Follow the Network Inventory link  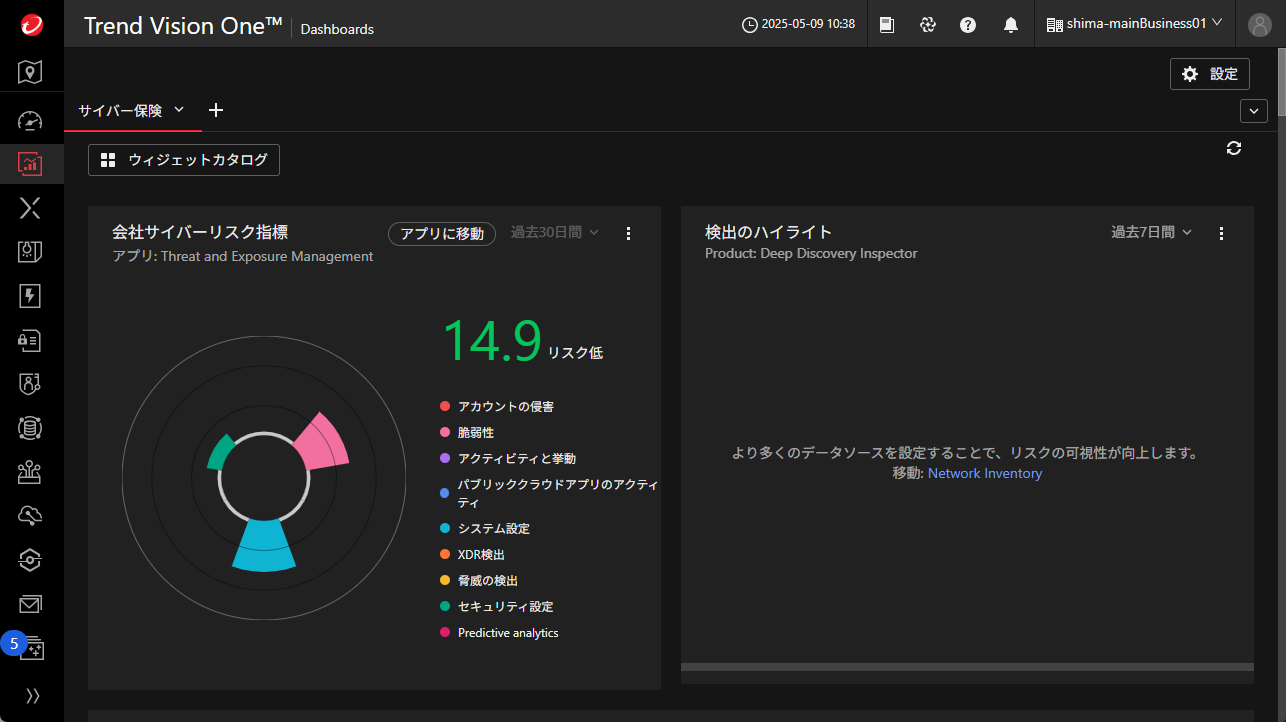tap(985, 474)
